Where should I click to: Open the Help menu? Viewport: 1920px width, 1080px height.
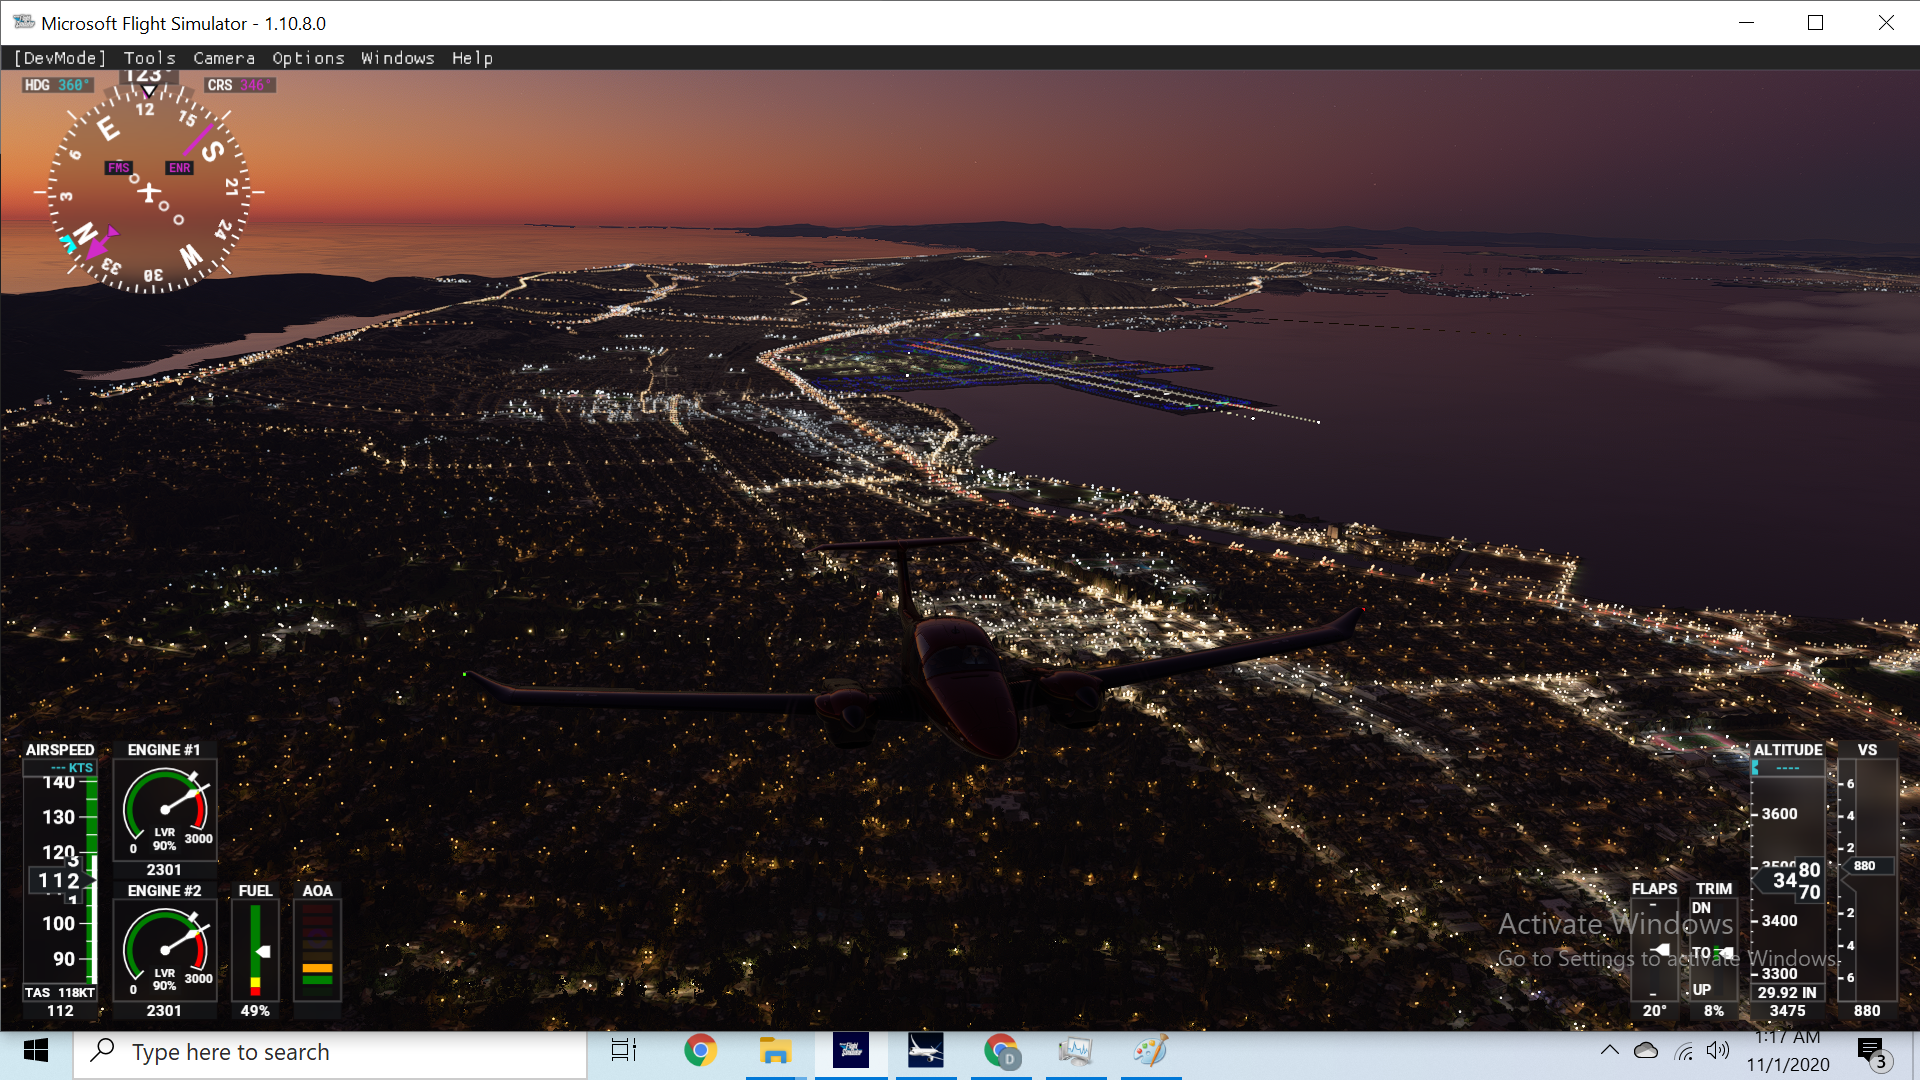tap(472, 58)
